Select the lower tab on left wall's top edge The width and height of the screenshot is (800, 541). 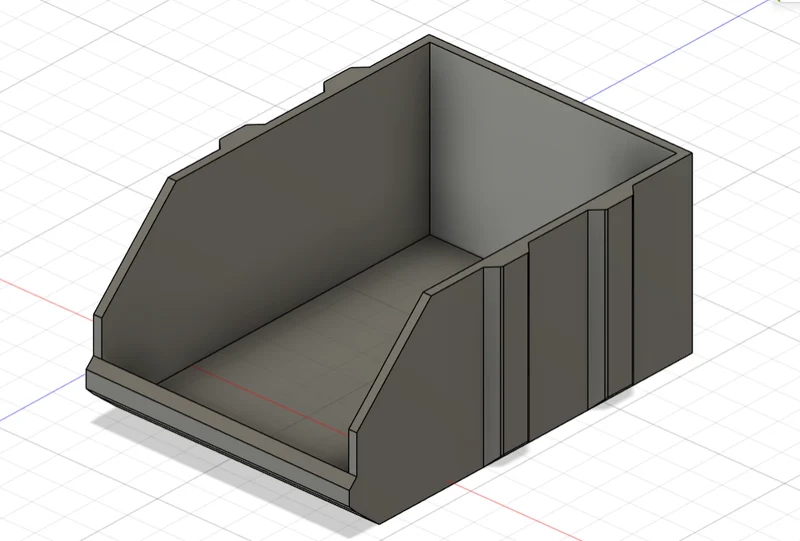[x=242, y=134]
